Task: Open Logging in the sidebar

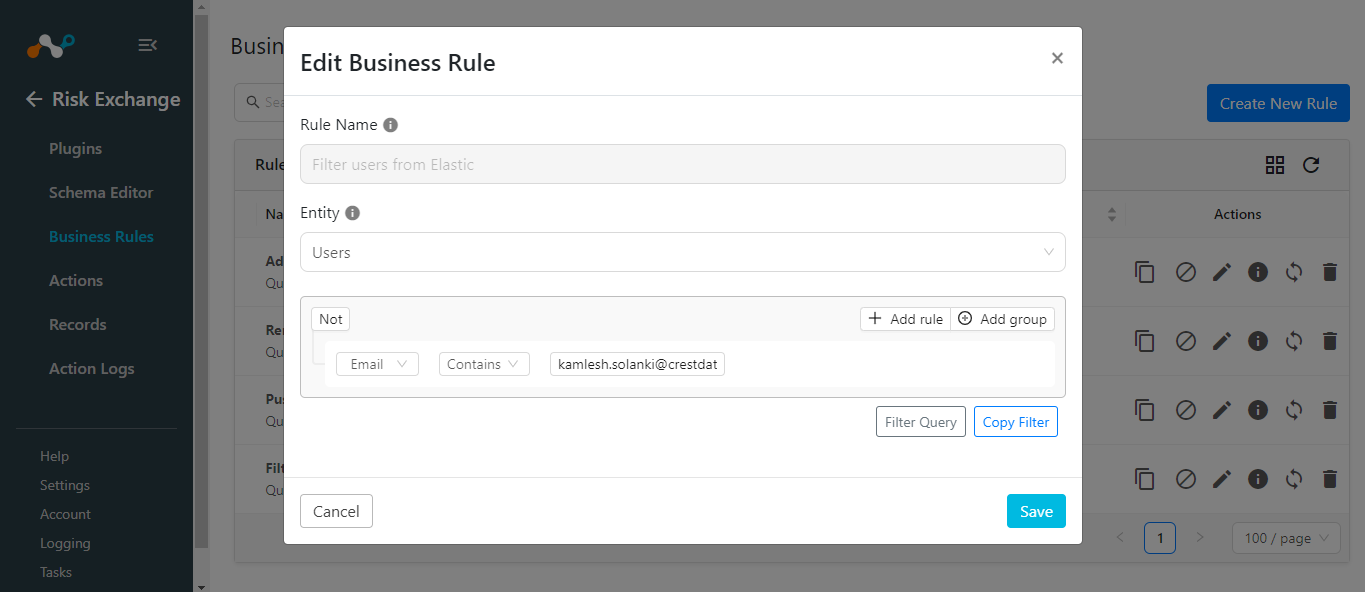Action: pos(65,543)
